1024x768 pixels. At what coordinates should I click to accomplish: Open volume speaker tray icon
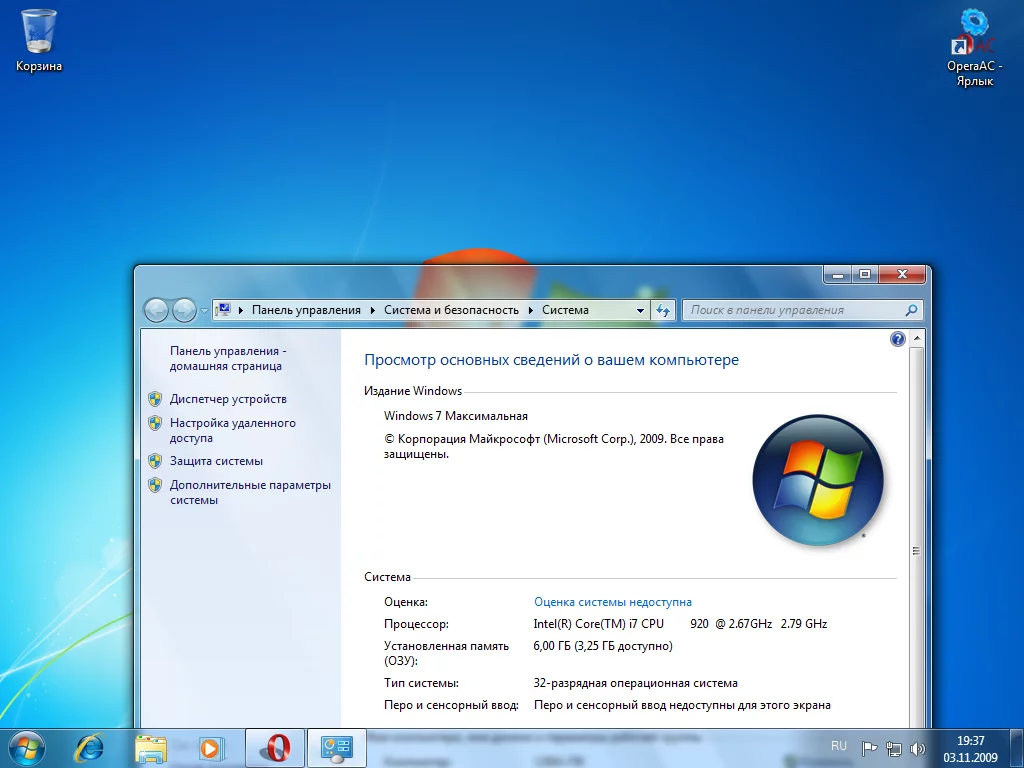point(918,748)
